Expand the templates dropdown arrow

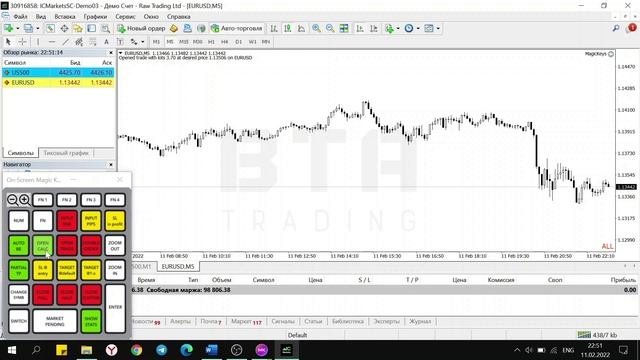coord(438,29)
